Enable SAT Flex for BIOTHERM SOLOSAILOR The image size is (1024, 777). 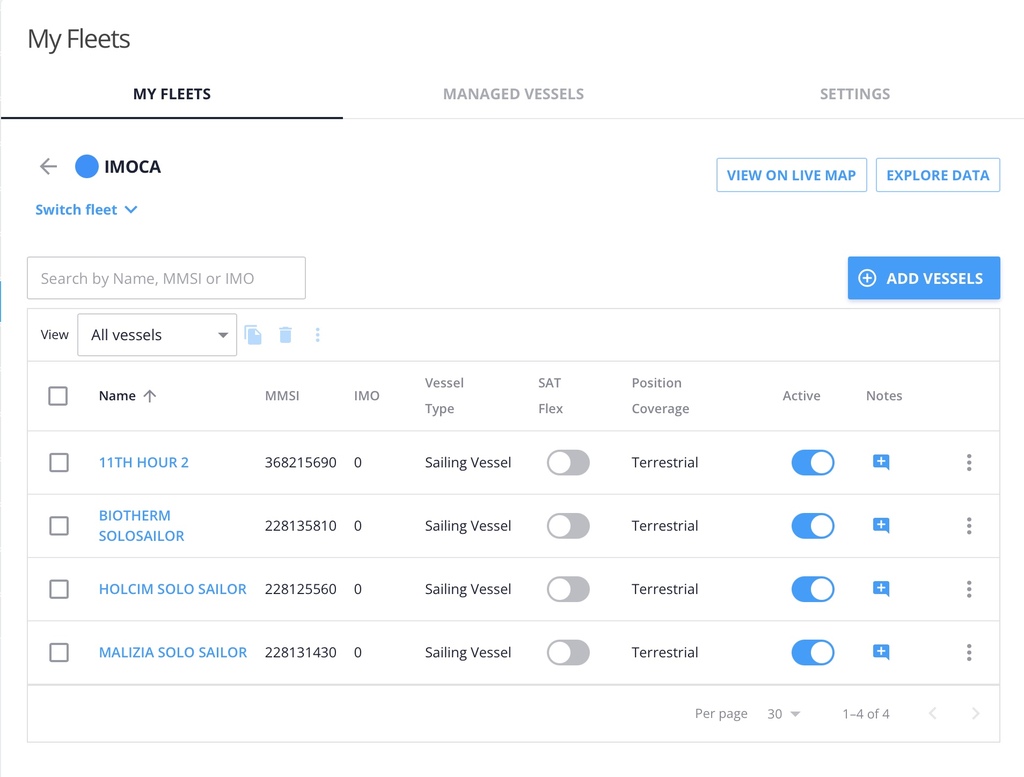[x=568, y=526]
